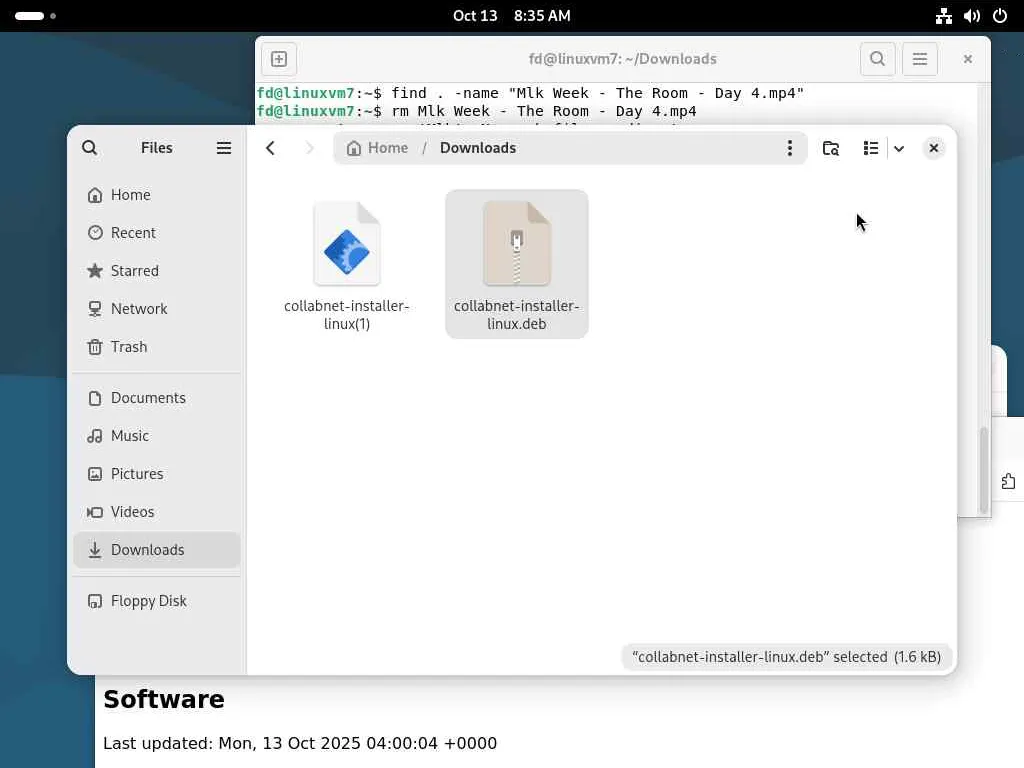Viewport: 1024px width, 768px height.
Task: Click Home in the path bar
Action: coord(377,148)
